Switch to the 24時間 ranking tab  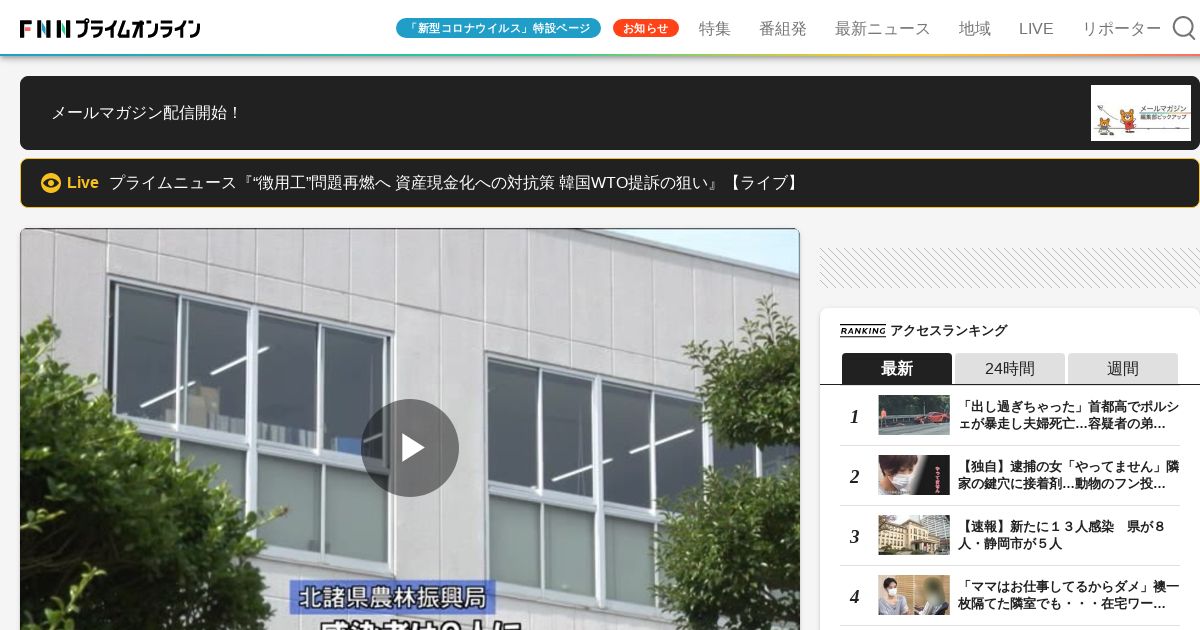coord(1010,368)
